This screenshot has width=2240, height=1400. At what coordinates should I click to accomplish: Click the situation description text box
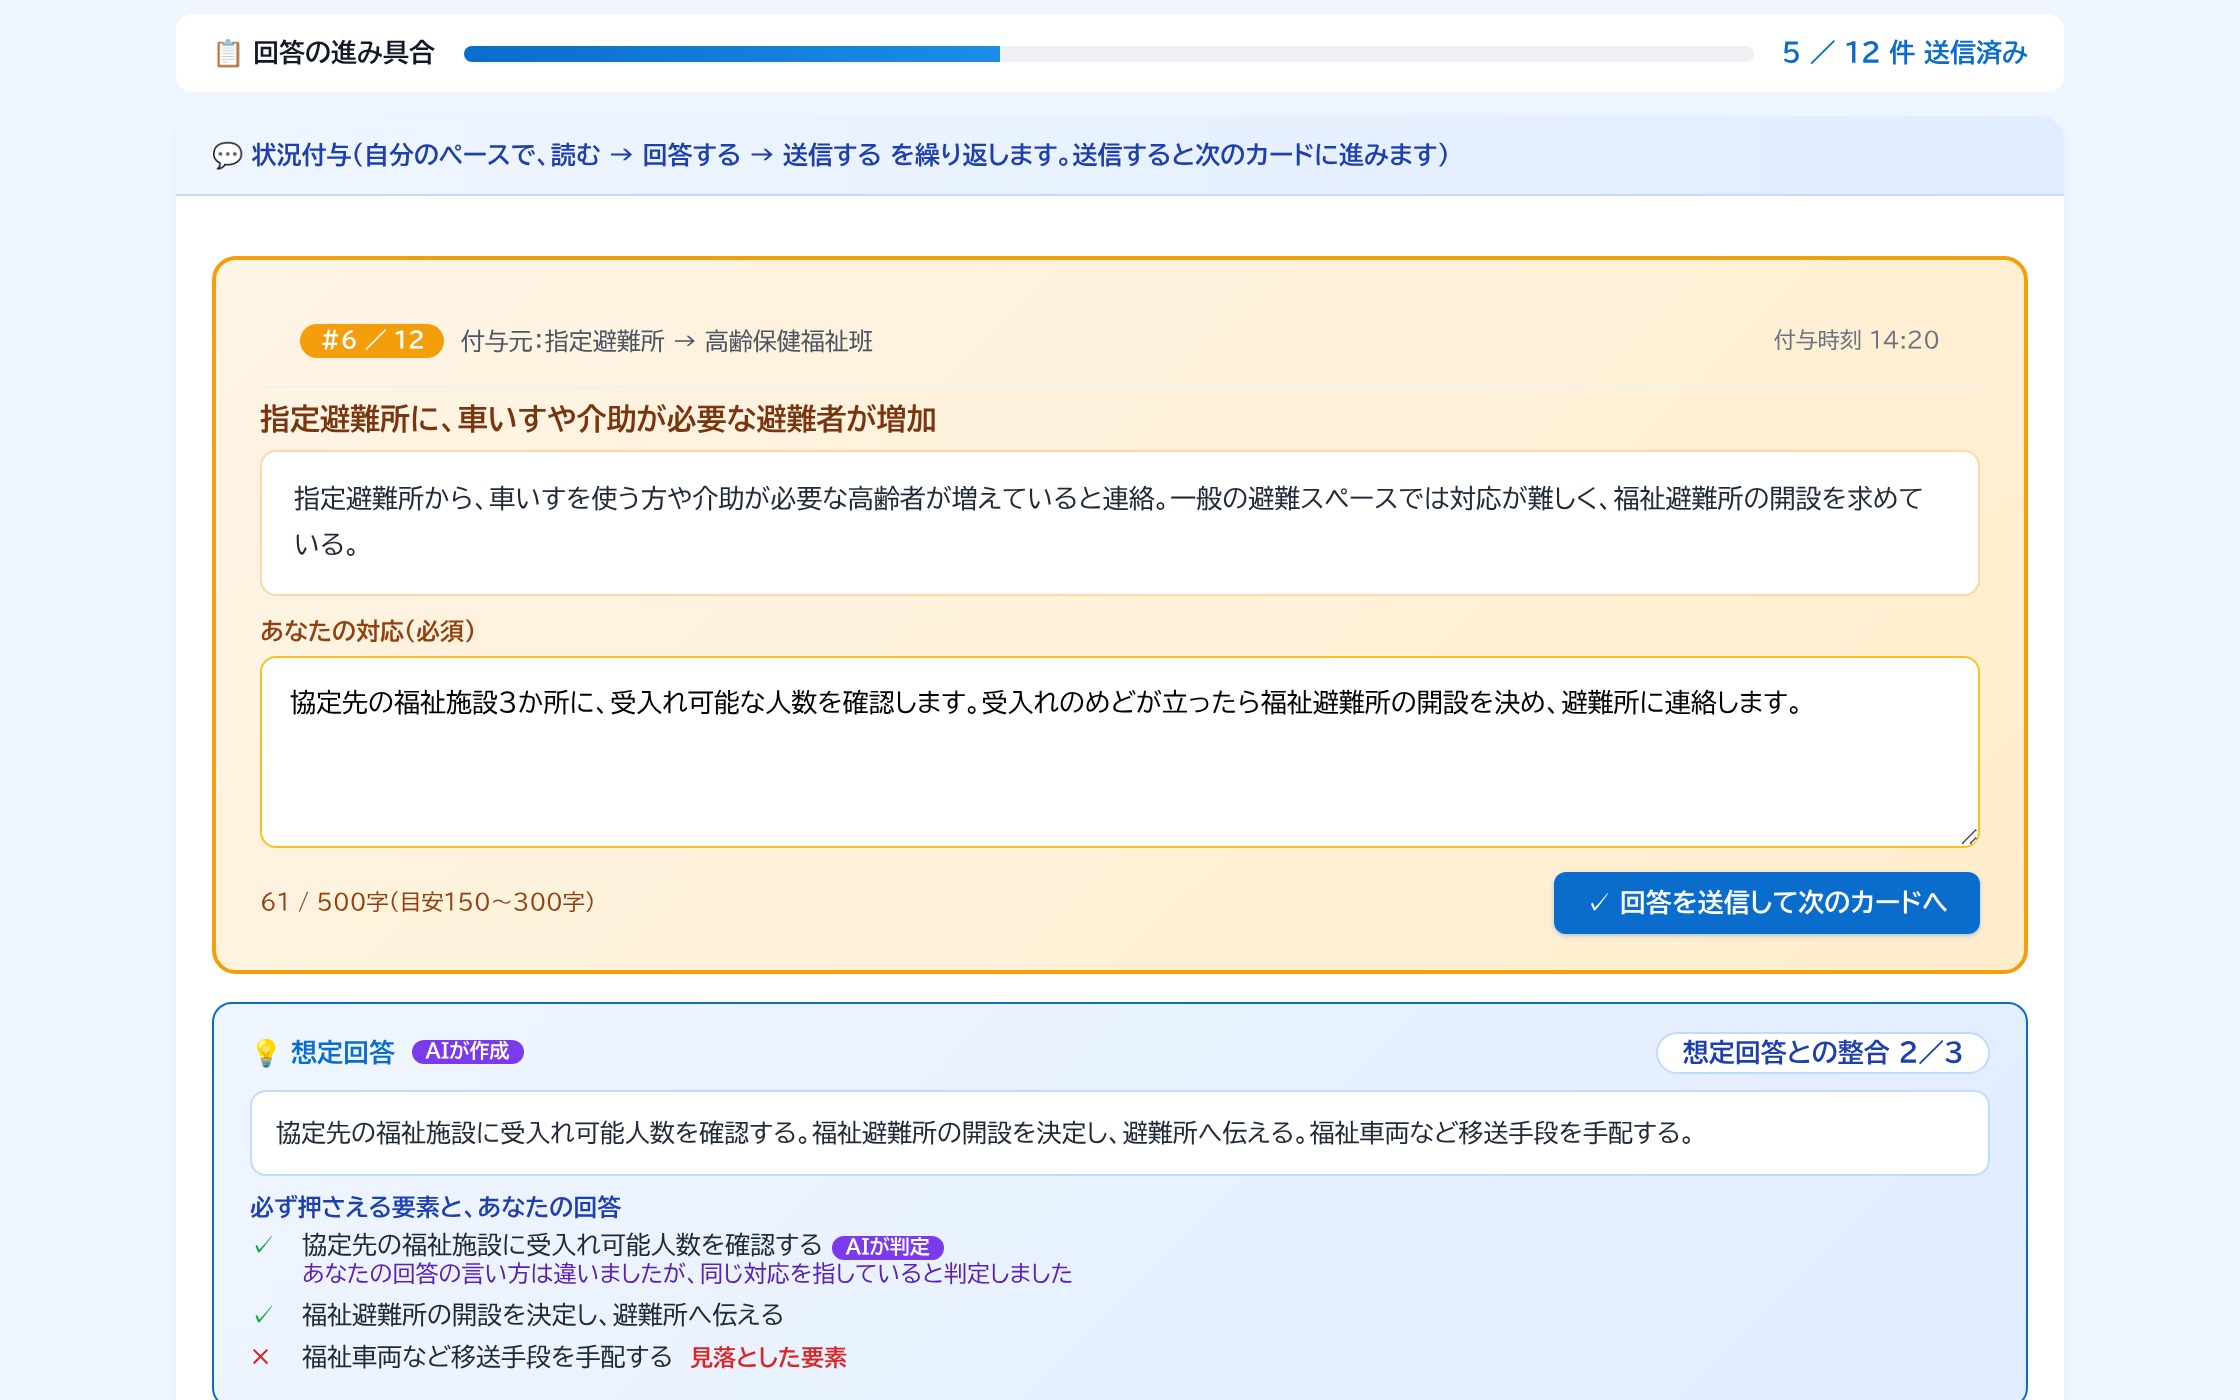1119,523
